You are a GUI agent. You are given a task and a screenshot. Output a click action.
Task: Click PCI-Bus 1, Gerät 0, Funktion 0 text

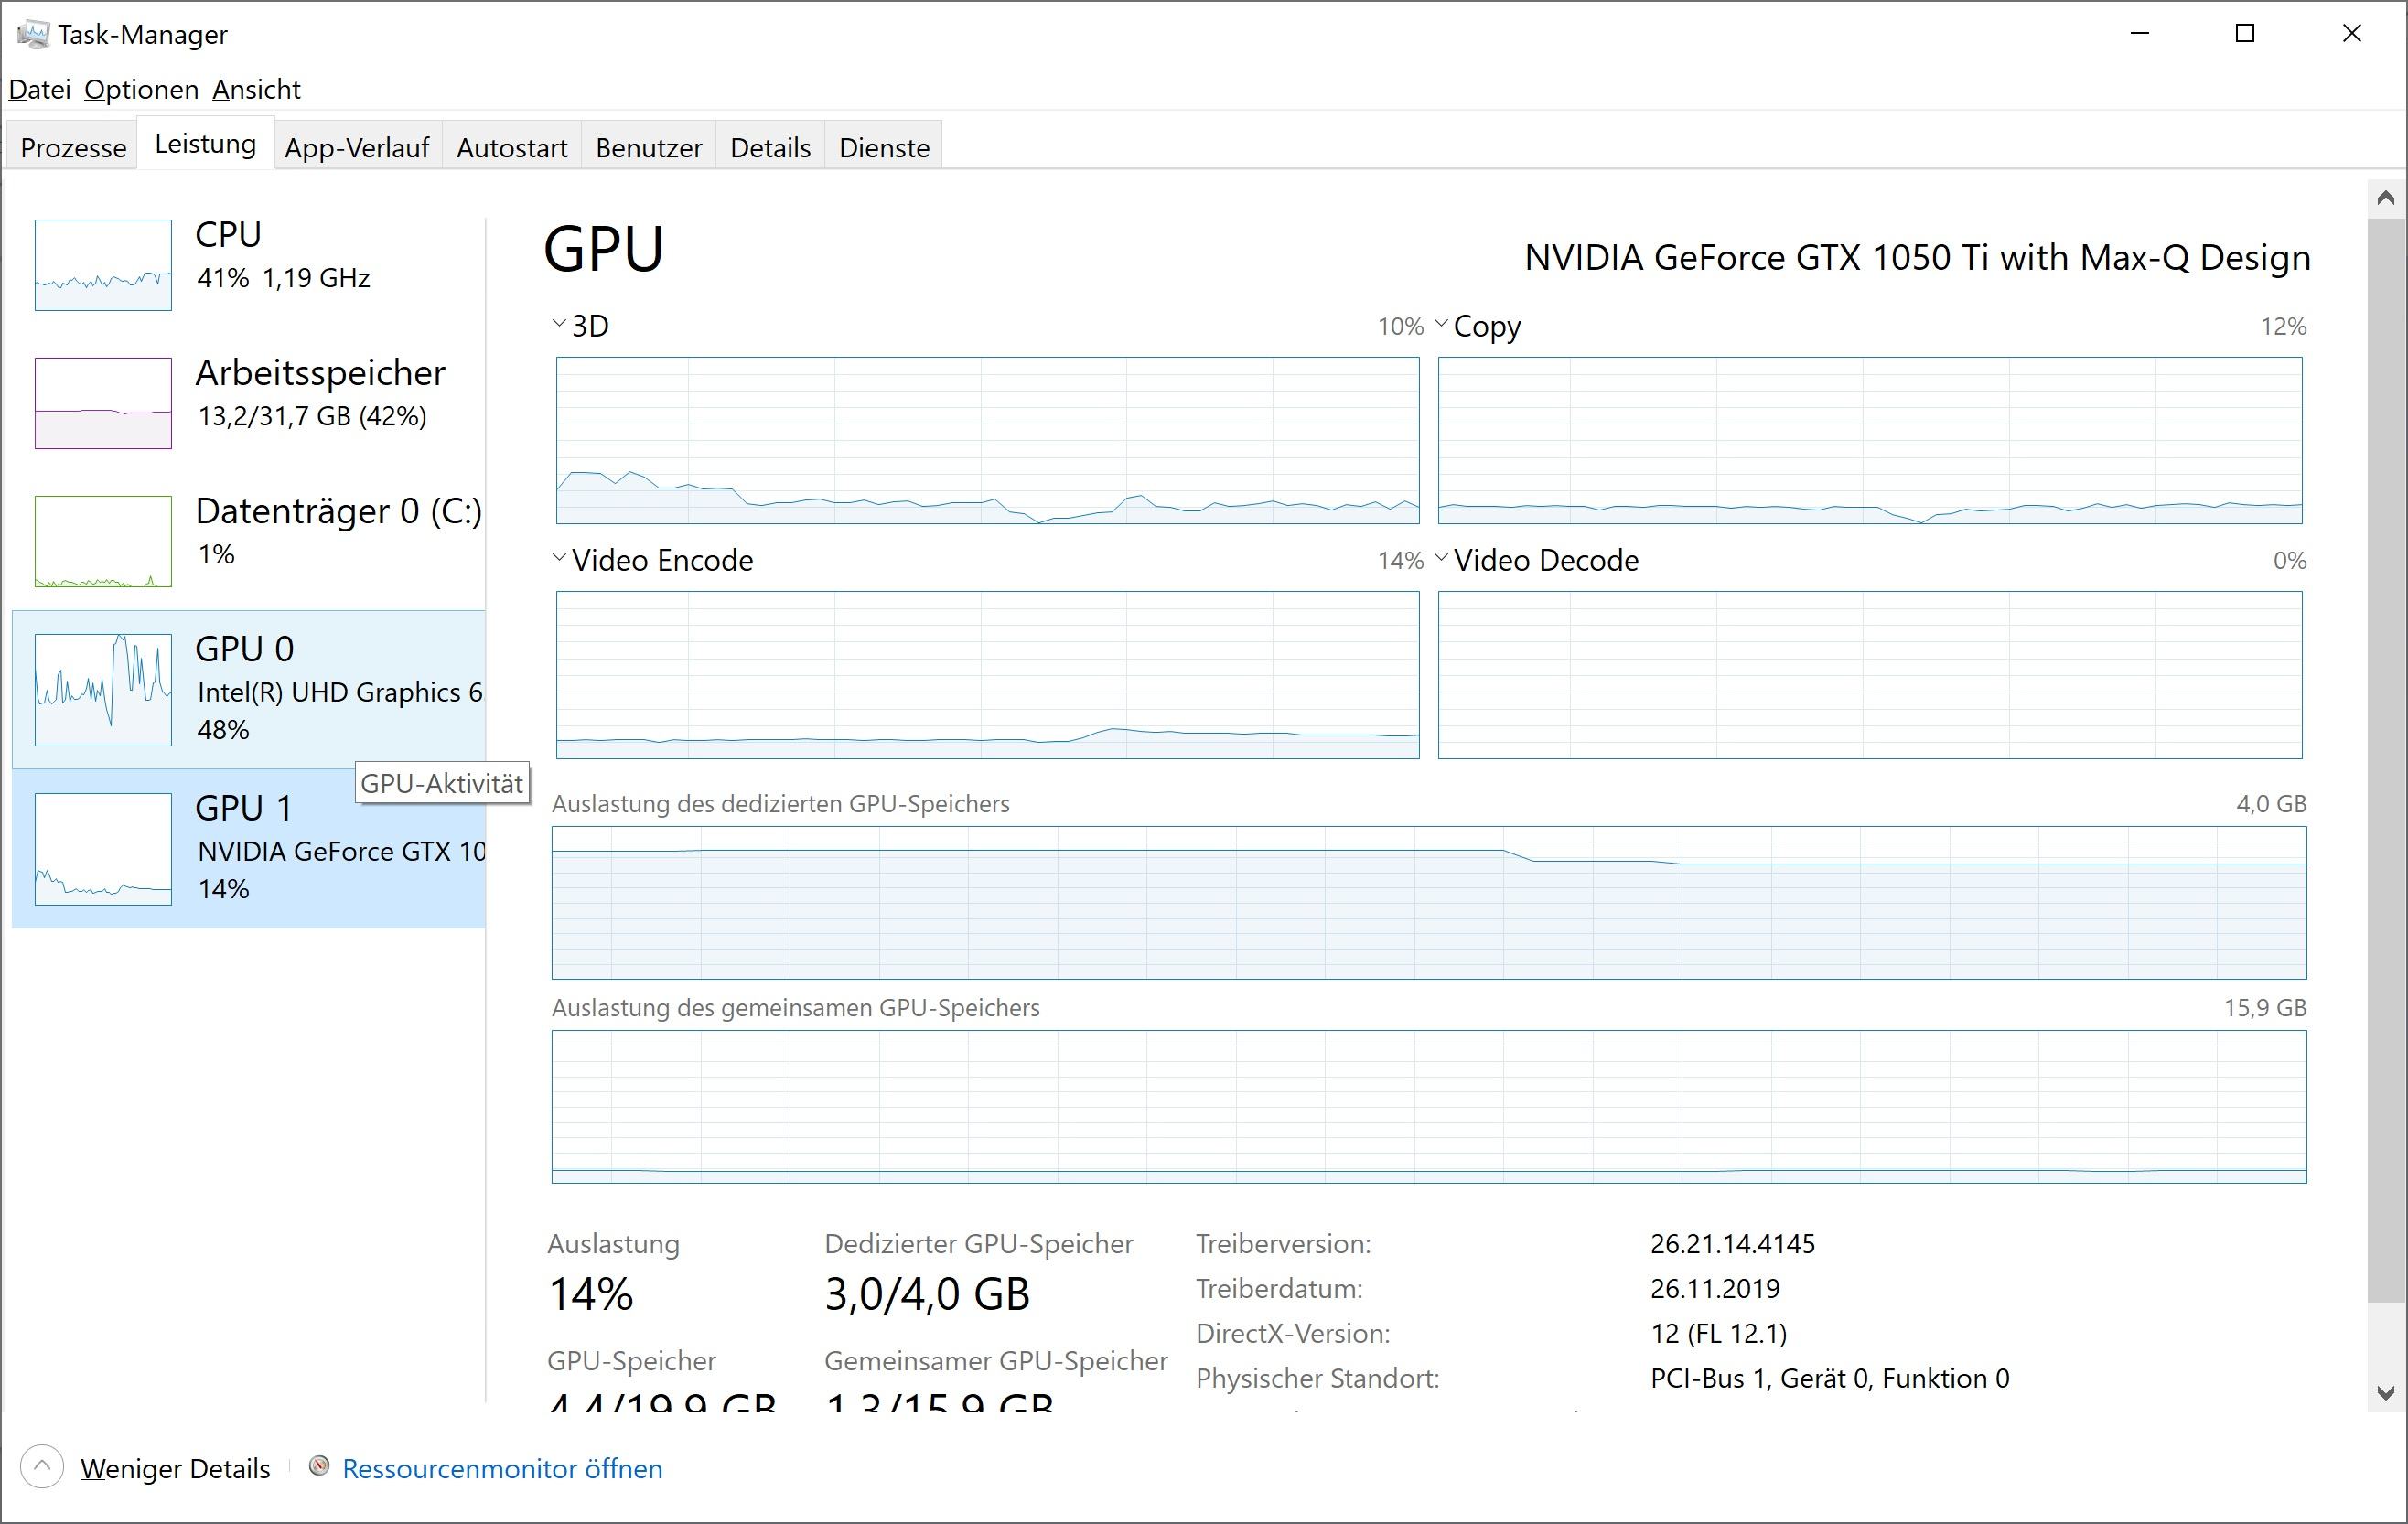point(1830,1378)
